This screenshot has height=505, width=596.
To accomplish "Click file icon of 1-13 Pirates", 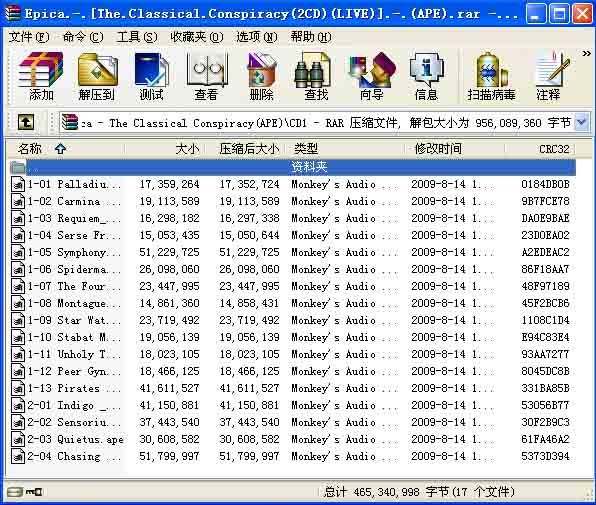I will tap(18, 388).
